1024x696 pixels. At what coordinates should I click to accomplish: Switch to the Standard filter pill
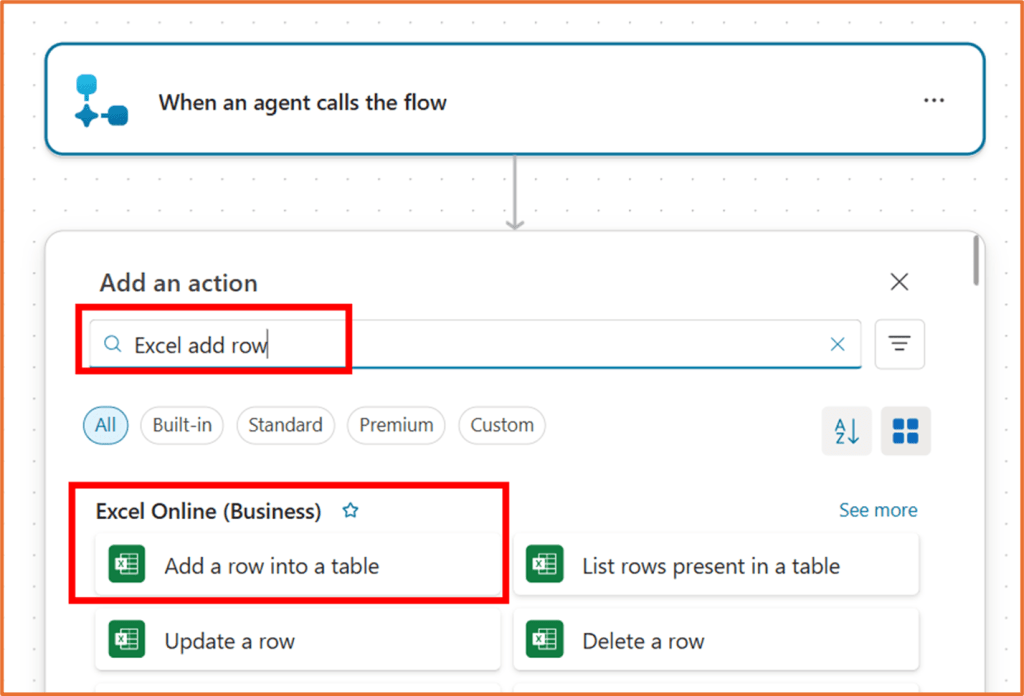point(285,425)
